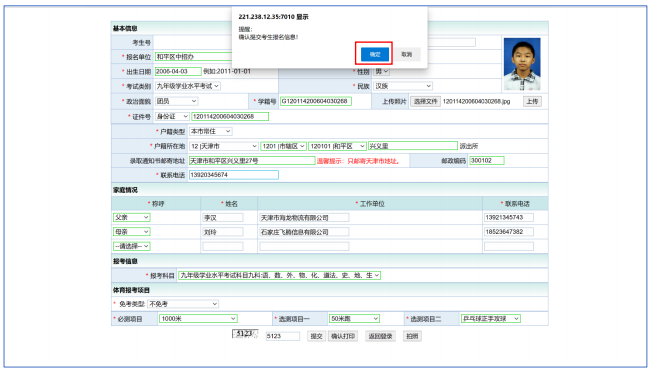Click the 上传 upload button
This screenshot has width=650, height=374.
point(532,102)
